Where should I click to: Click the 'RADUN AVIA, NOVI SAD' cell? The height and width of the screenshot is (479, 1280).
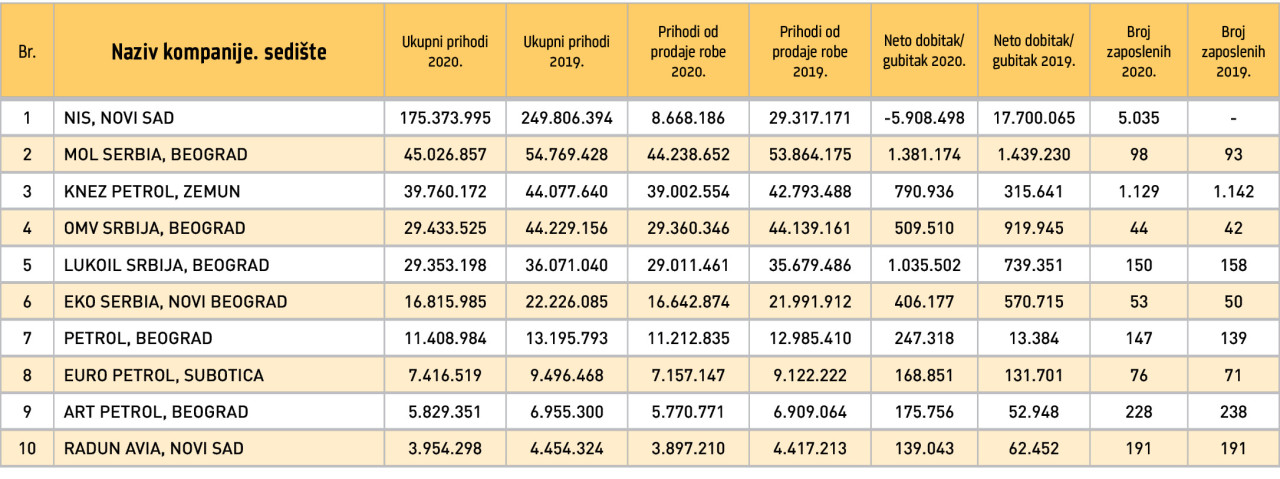point(219,449)
